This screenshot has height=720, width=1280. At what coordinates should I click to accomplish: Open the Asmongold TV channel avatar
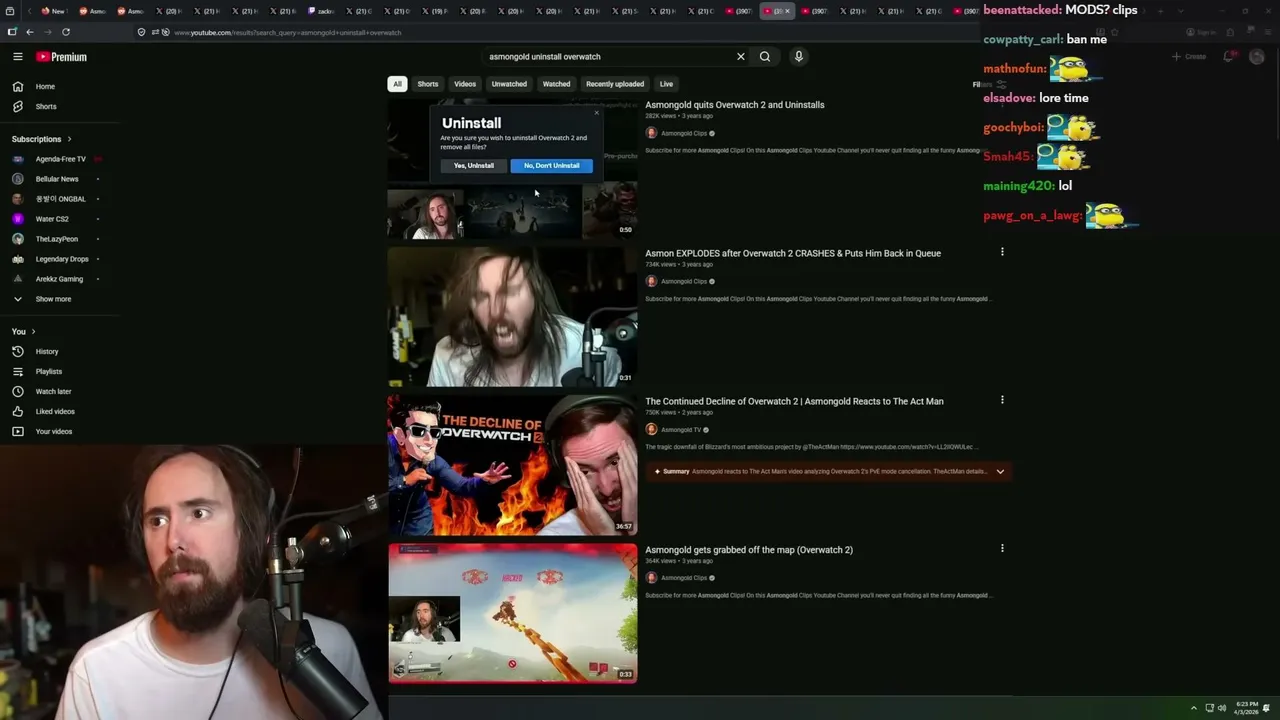(x=651, y=430)
